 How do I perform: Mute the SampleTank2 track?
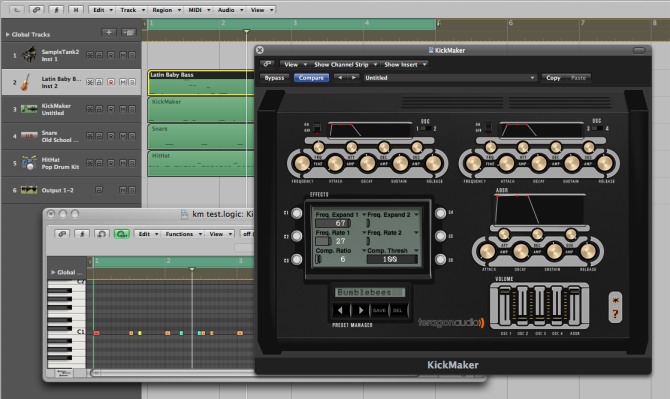[123, 55]
